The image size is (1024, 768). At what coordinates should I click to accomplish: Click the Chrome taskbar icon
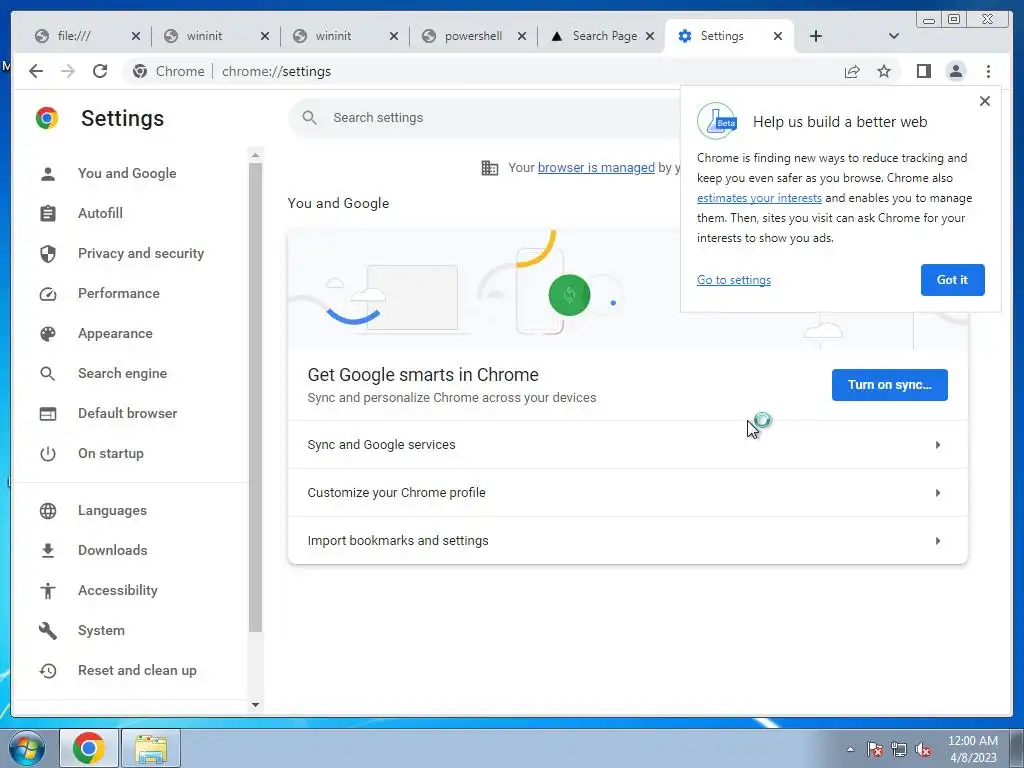click(89, 748)
